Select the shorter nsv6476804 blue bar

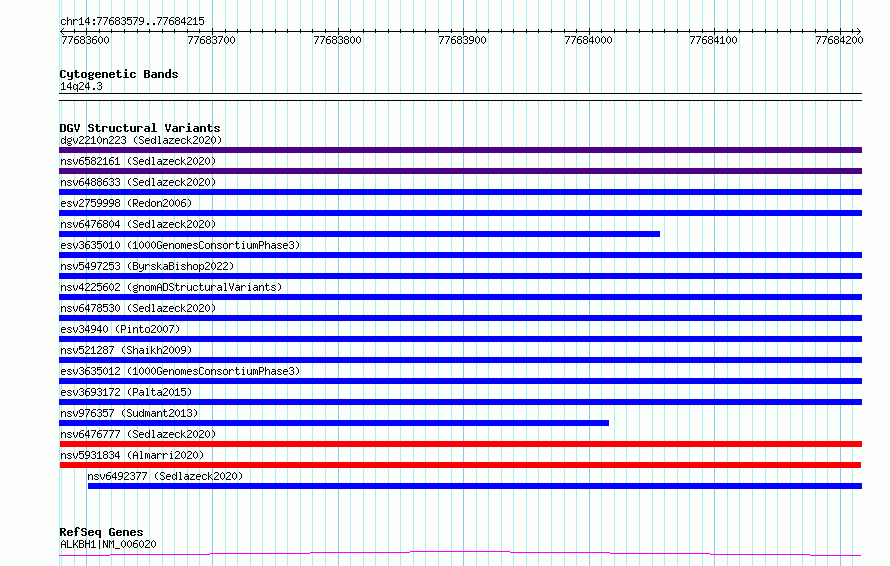pyautogui.click(x=359, y=234)
